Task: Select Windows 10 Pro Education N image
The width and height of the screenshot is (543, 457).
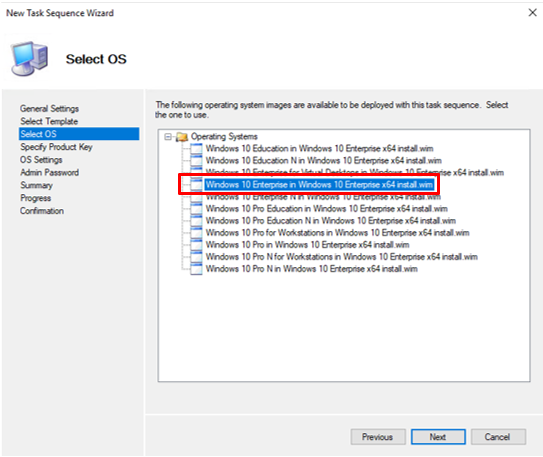Action: [x=330, y=221]
